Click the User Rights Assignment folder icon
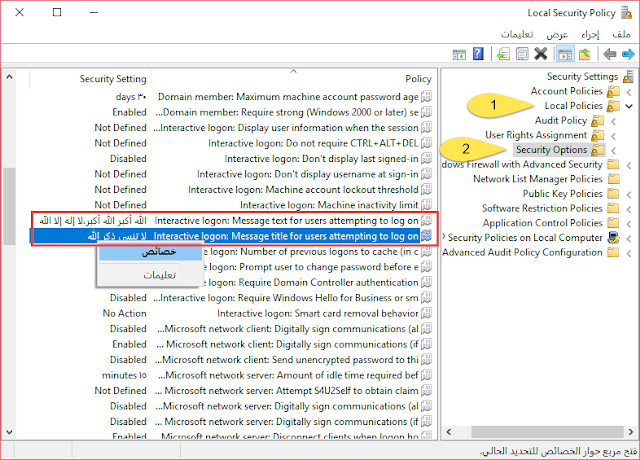640x460 pixels. point(598,135)
